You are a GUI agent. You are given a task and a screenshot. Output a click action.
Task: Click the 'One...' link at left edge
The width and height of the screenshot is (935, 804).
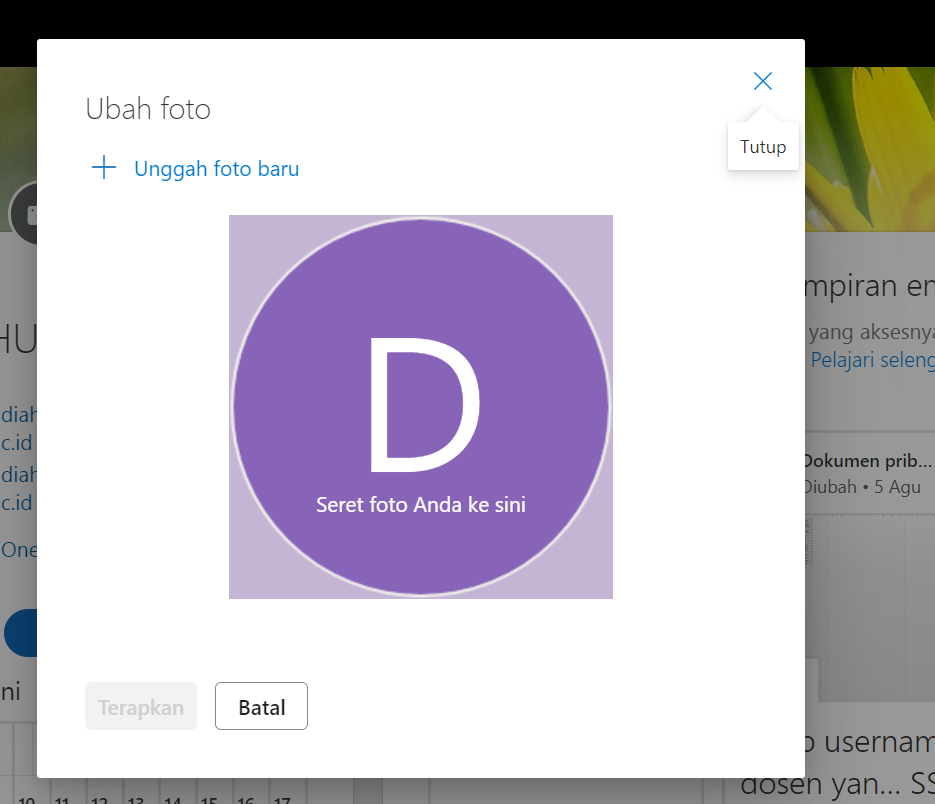(x=18, y=550)
